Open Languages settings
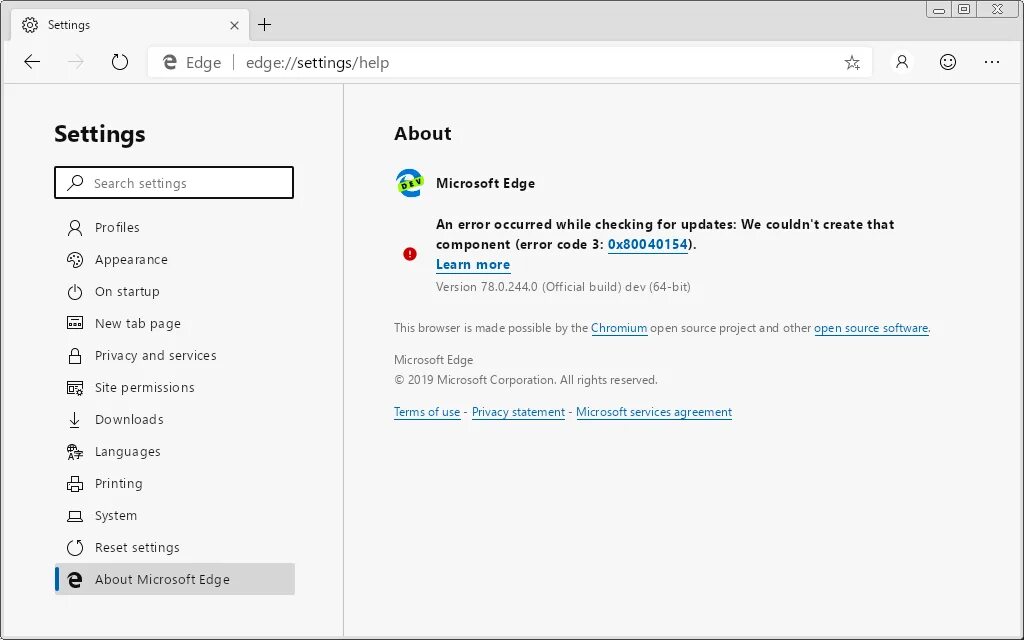This screenshot has height=640, width=1024. click(x=174, y=451)
